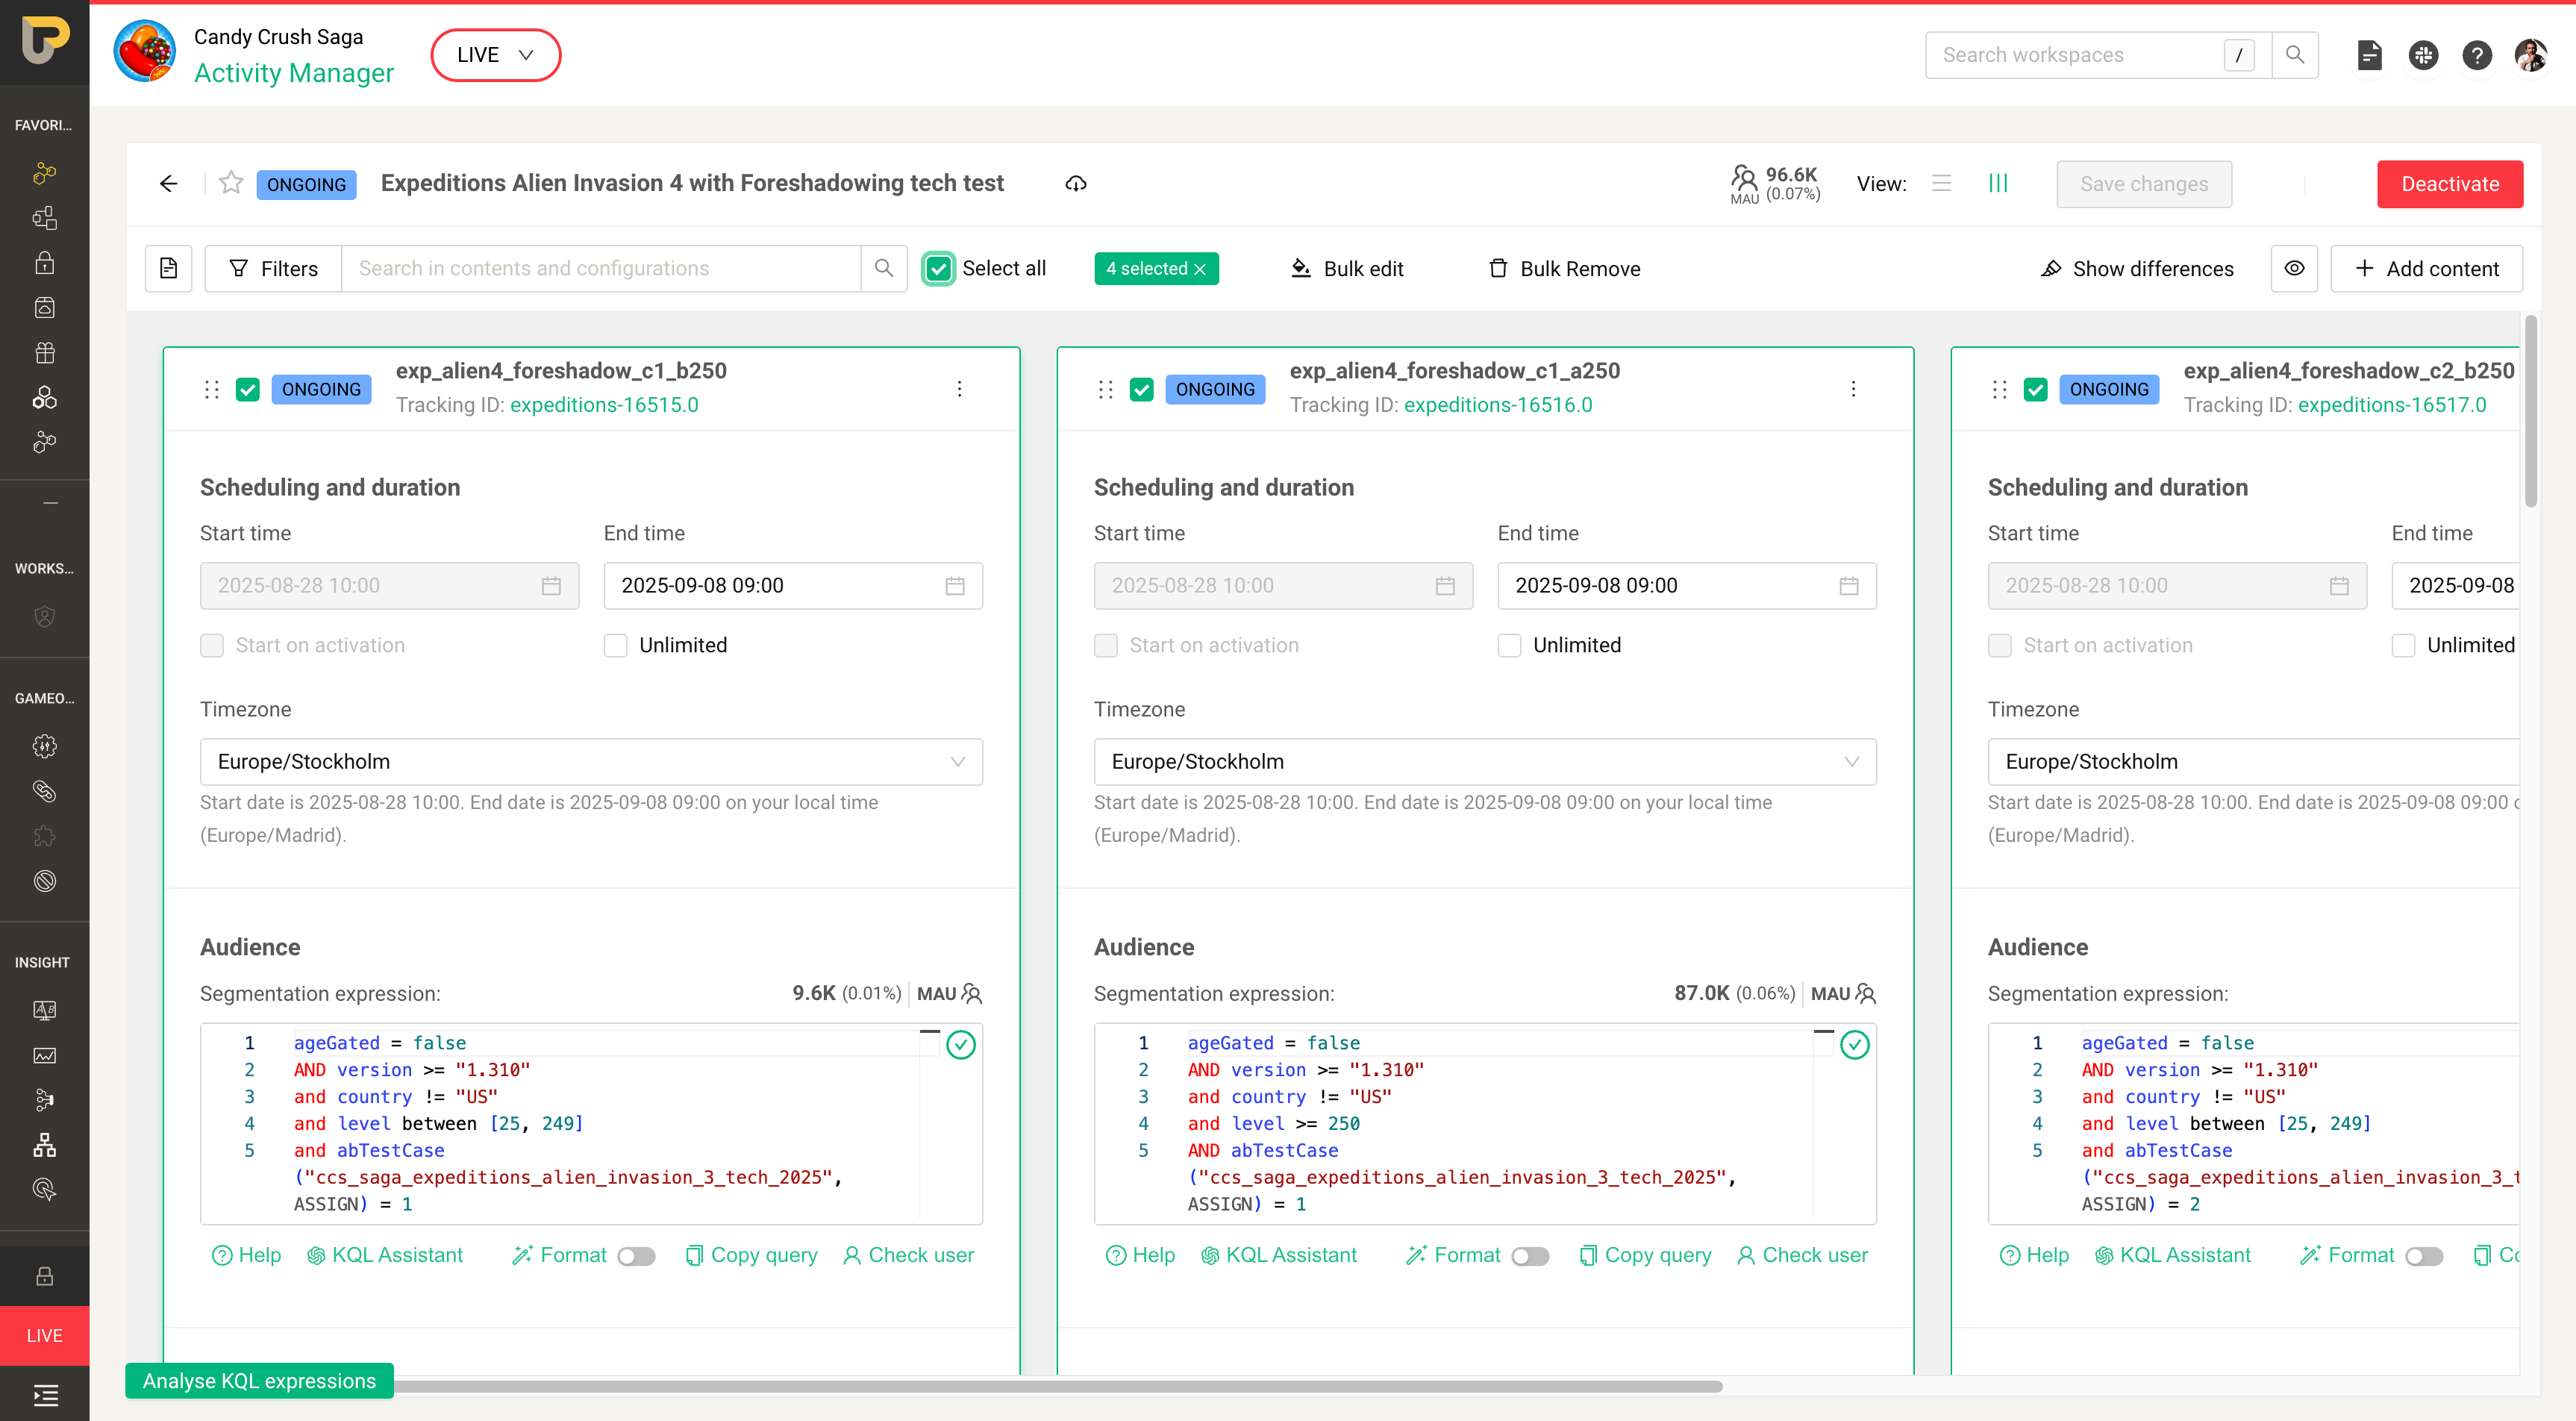Viewport: 2576px width, 1421px height.
Task: Click the eye visibility icon button
Action: (x=2294, y=269)
